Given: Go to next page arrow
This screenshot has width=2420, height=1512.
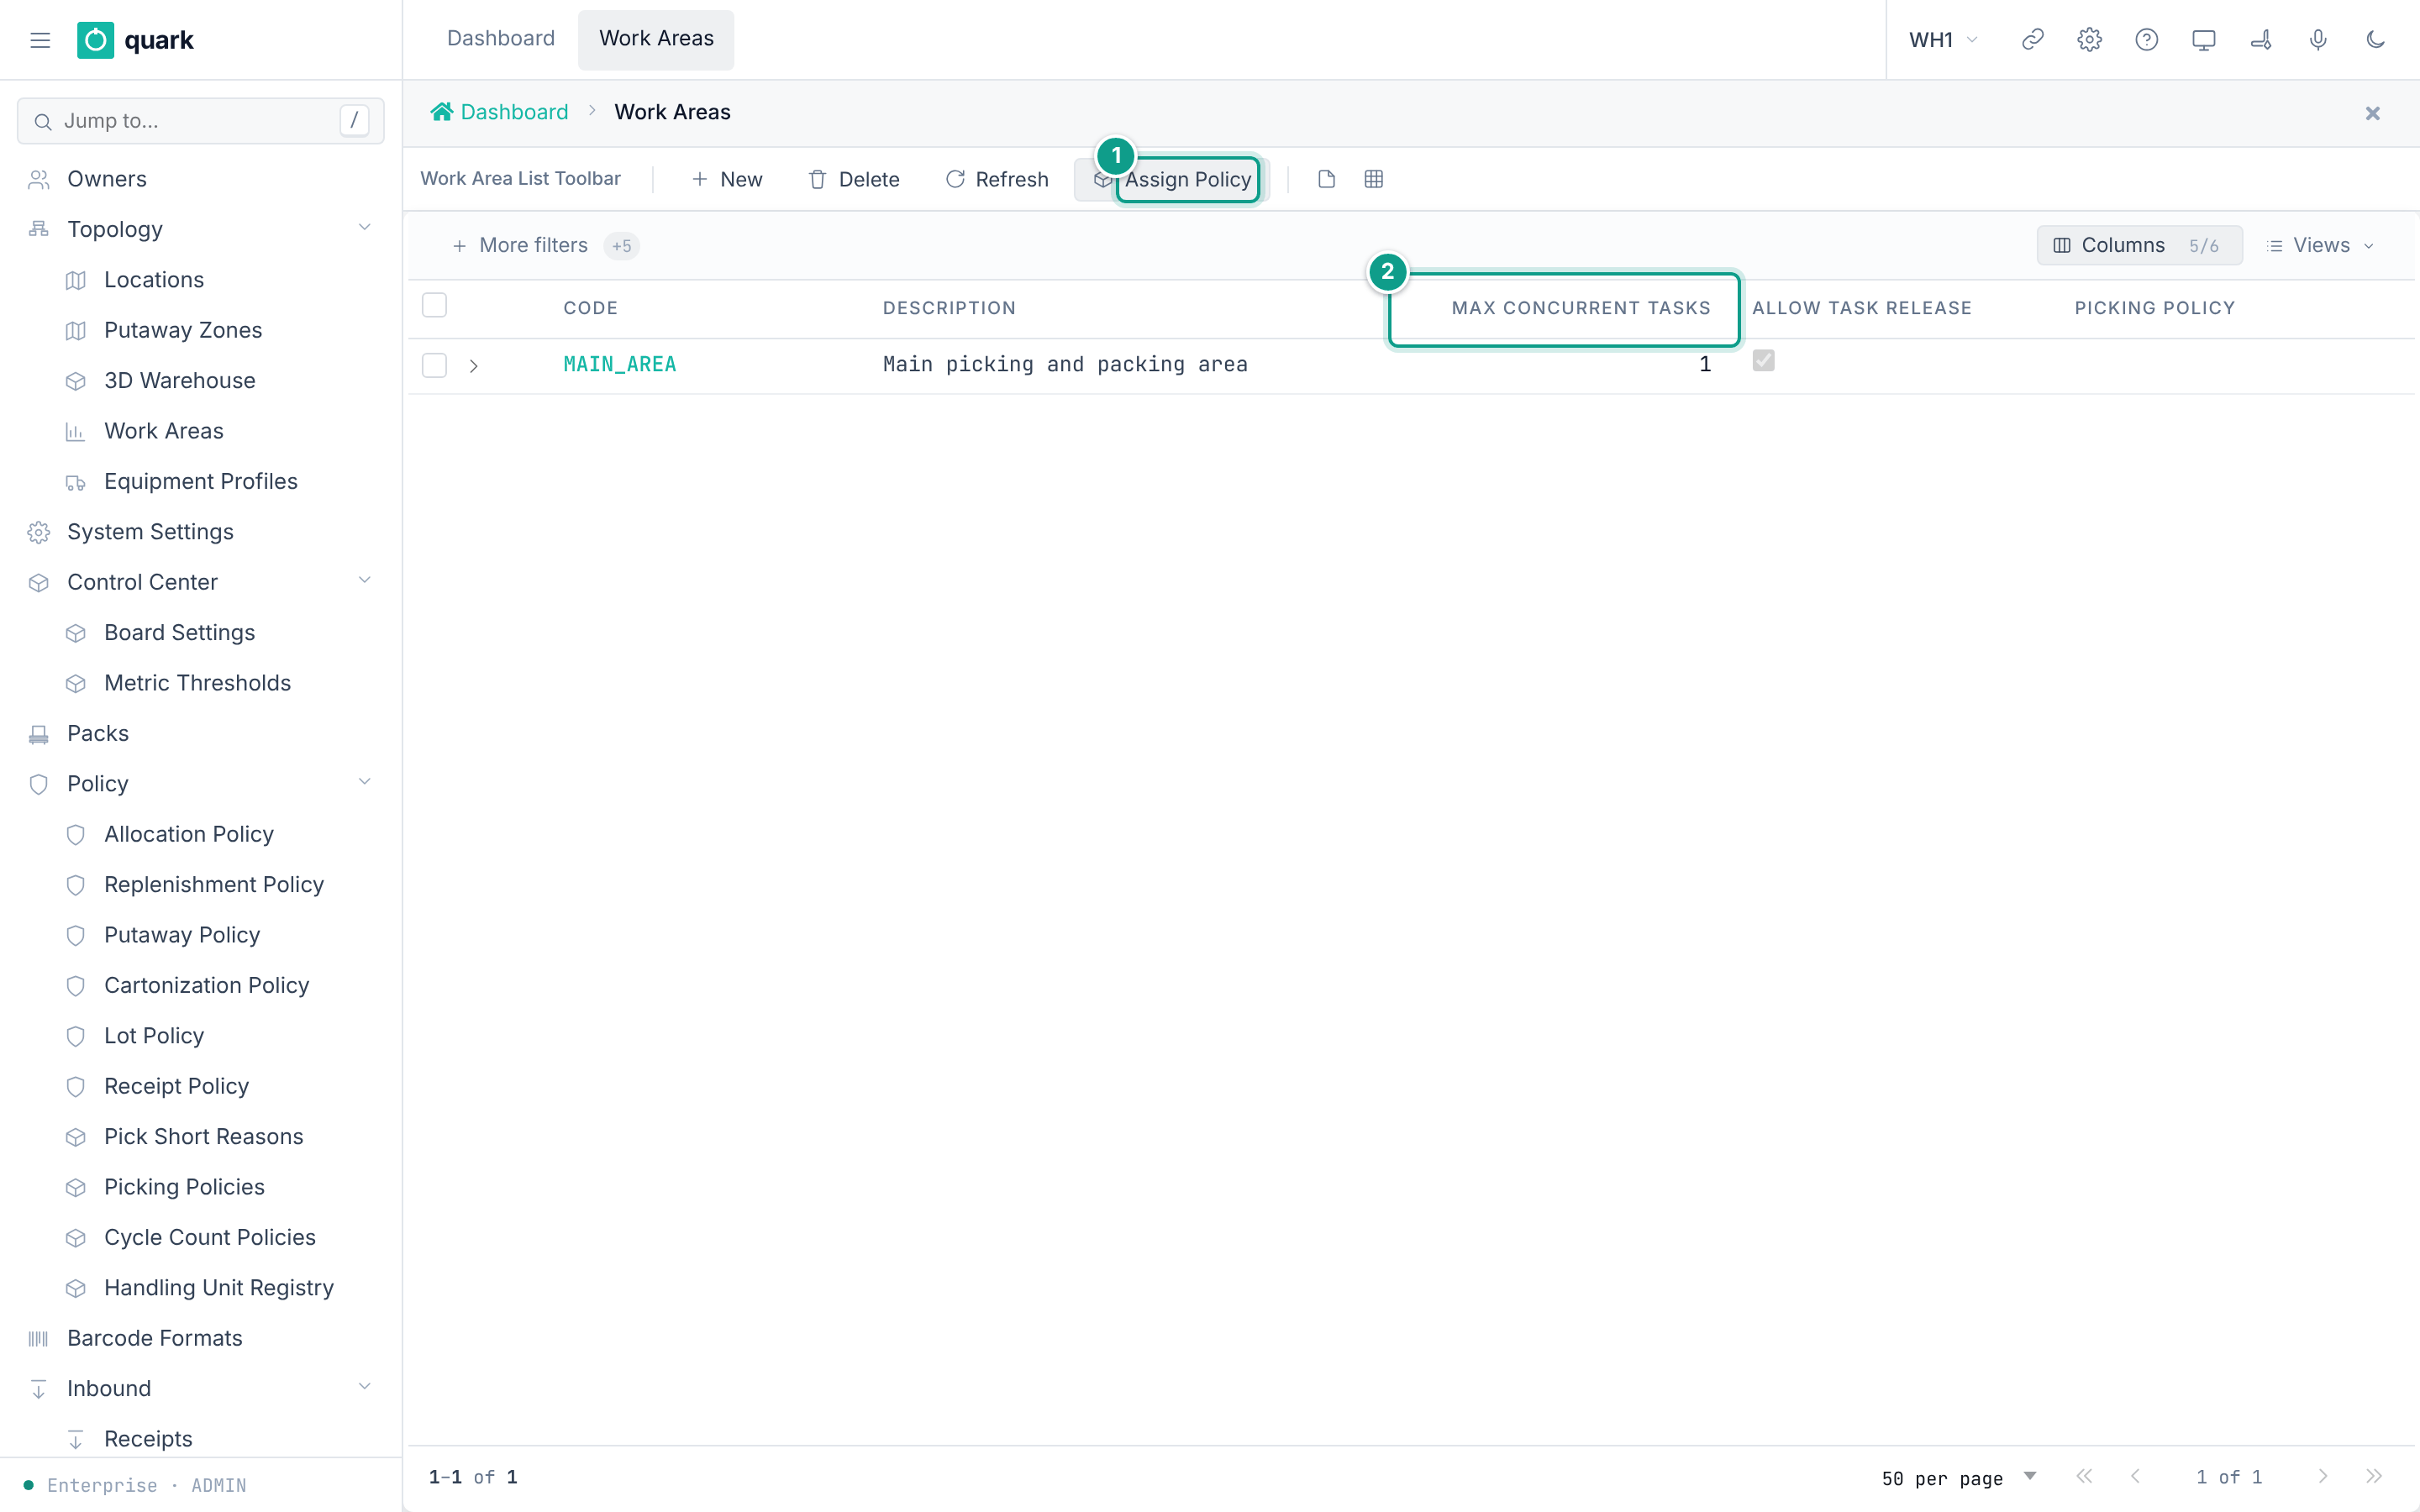Looking at the screenshot, I should 2322,1476.
